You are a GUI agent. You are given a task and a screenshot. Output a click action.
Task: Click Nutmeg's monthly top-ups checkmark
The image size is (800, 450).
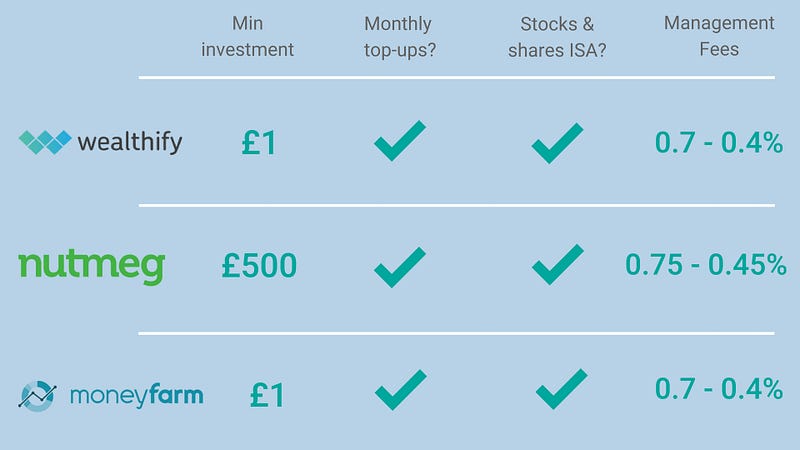pyautogui.click(x=400, y=267)
